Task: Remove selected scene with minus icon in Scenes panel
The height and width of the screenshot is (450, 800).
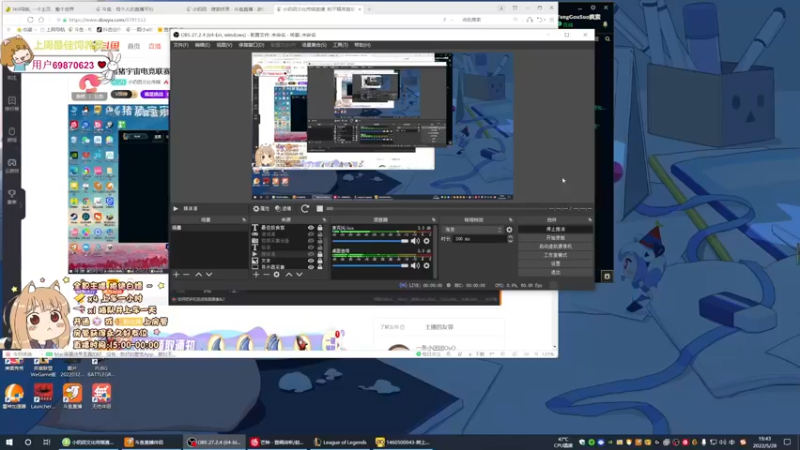Action: pyautogui.click(x=186, y=274)
